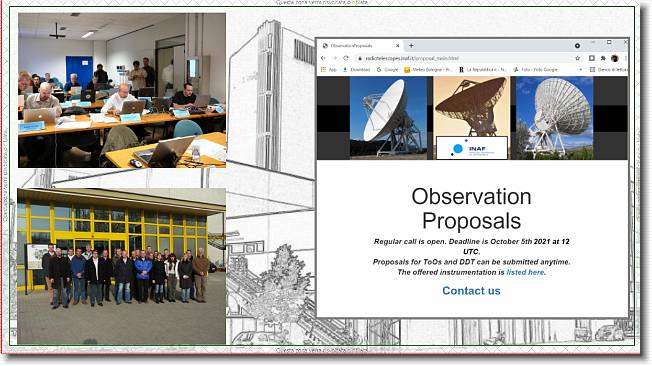The width and height of the screenshot is (652, 366).
Task: Close the Observation Proposals tab
Action: click(x=398, y=46)
